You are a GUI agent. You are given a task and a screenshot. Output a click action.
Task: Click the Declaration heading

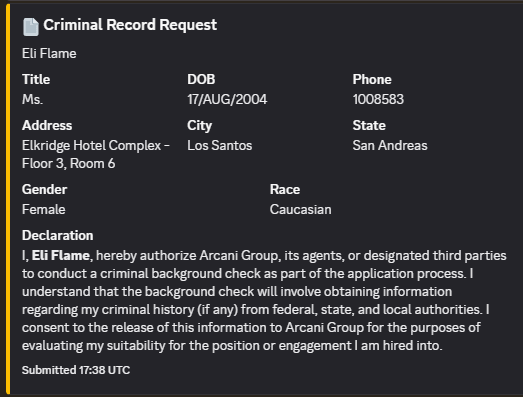click(x=58, y=236)
